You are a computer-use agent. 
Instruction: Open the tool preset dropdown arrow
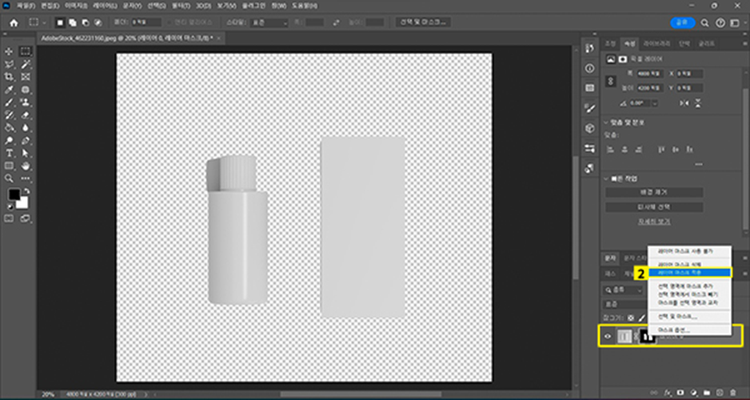point(44,22)
